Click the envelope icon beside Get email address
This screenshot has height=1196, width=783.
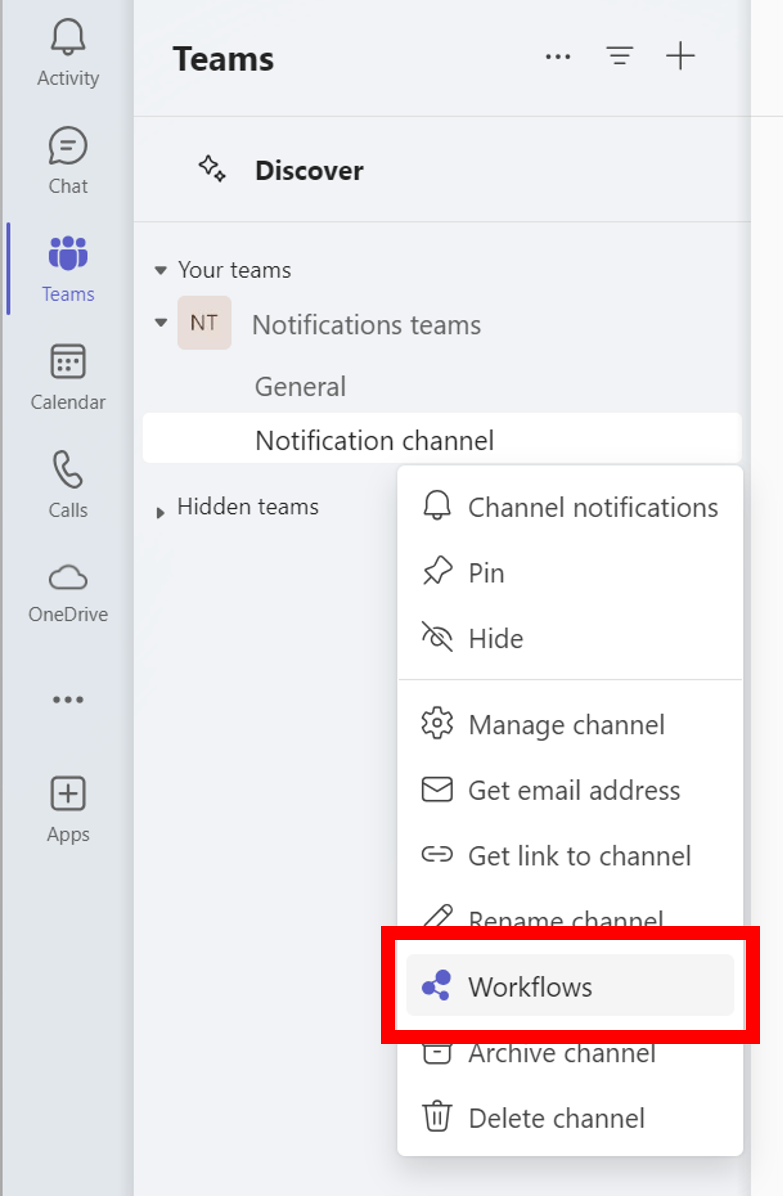coord(437,789)
